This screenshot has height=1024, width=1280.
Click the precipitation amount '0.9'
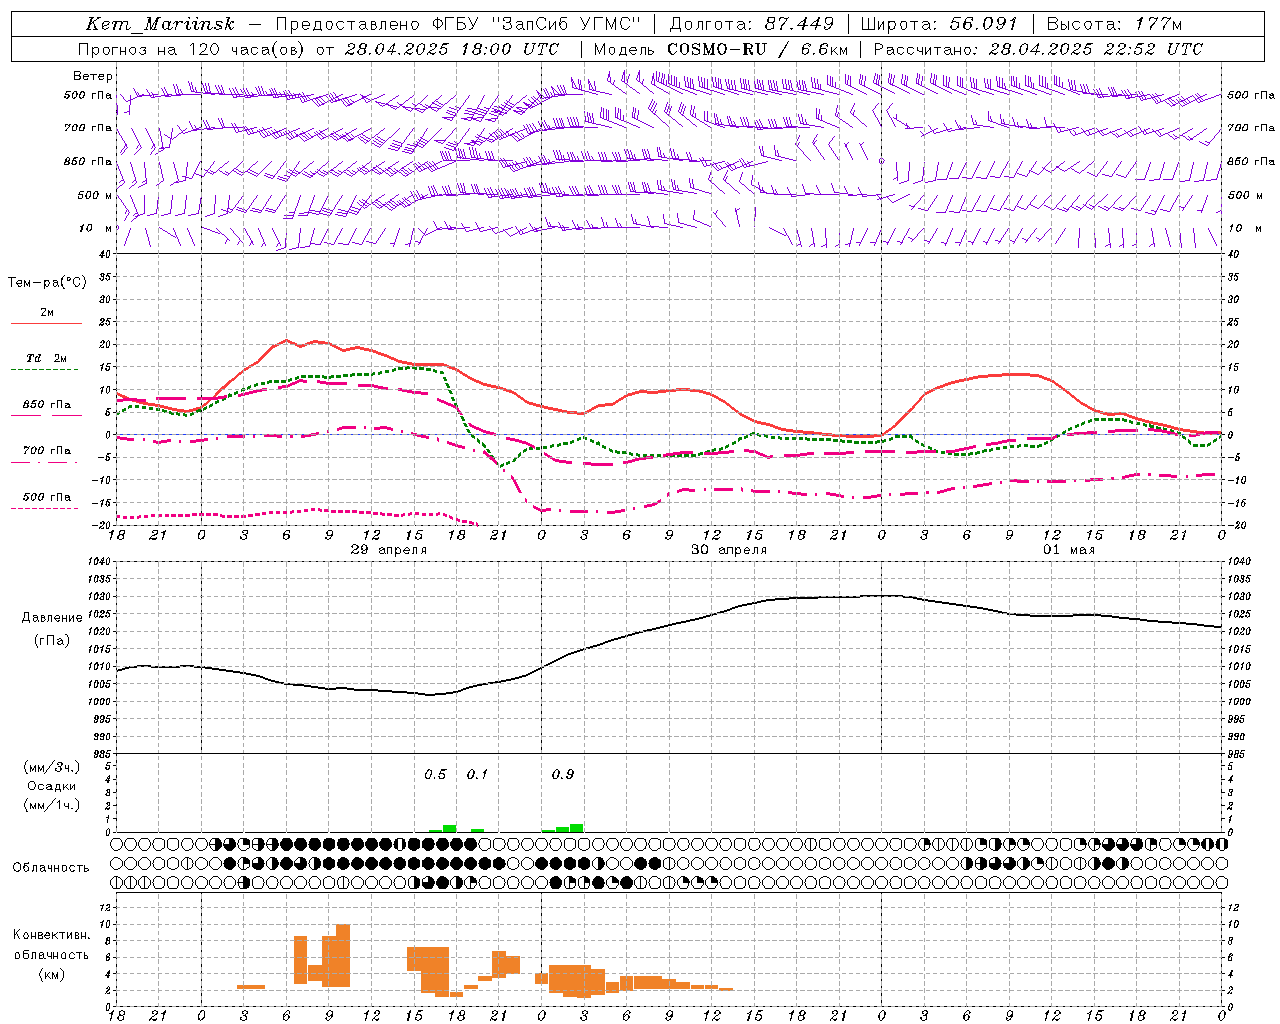coord(563,774)
